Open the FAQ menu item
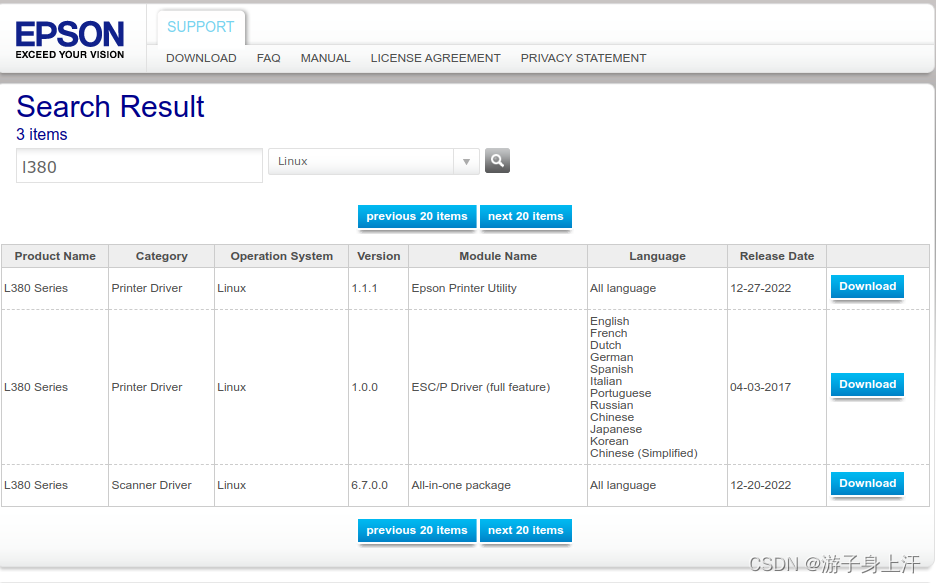The width and height of the screenshot is (936, 583). click(x=269, y=58)
